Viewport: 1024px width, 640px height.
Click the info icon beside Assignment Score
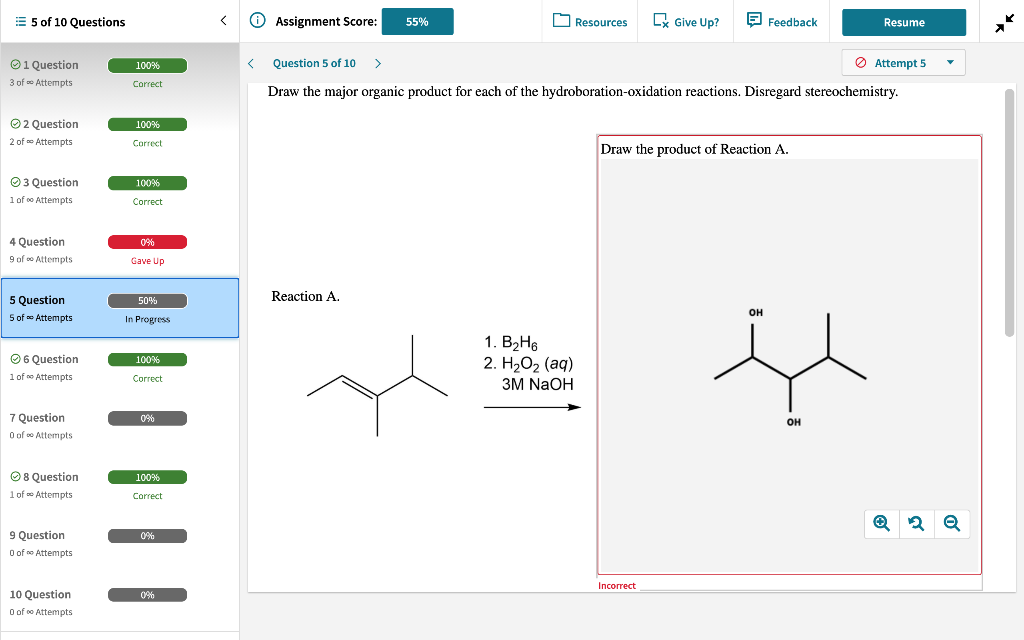(259, 21)
